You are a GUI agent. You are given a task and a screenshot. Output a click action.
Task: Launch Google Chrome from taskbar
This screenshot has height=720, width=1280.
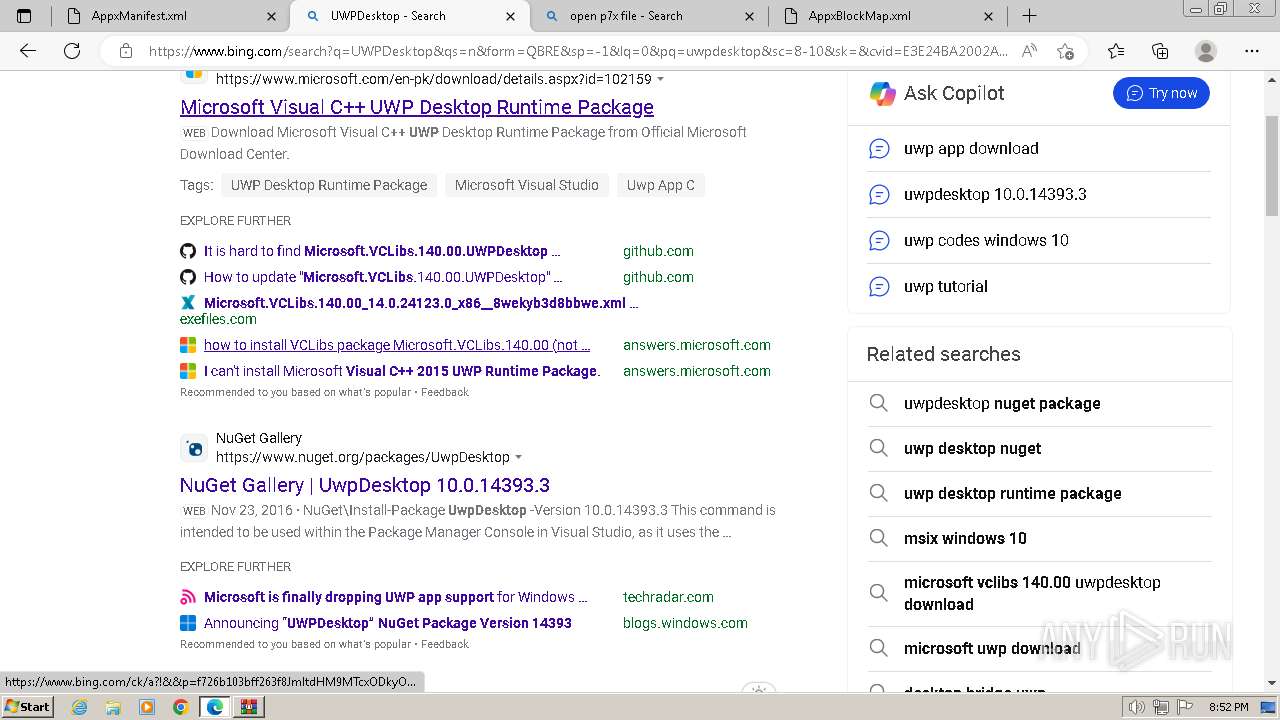[180, 707]
